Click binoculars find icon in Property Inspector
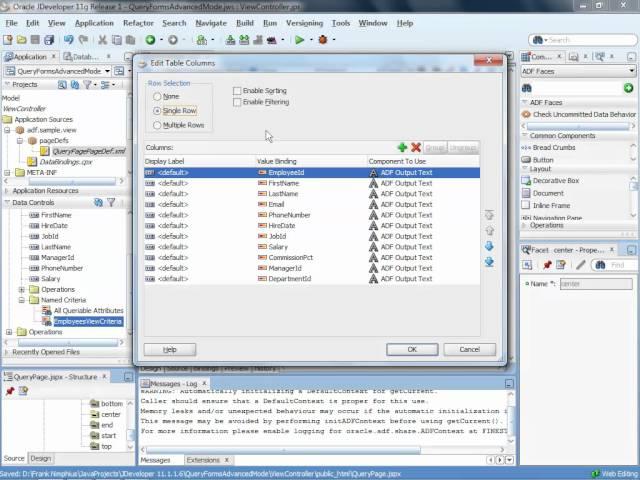This screenshot has width=640, height=480. tap(600, 265)
